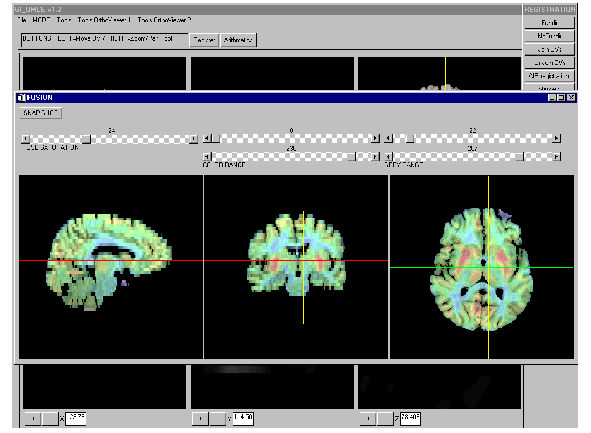The image size is (591, 433).
Task: Click the Fusion window title bar icon
Action: coord(22,98)
